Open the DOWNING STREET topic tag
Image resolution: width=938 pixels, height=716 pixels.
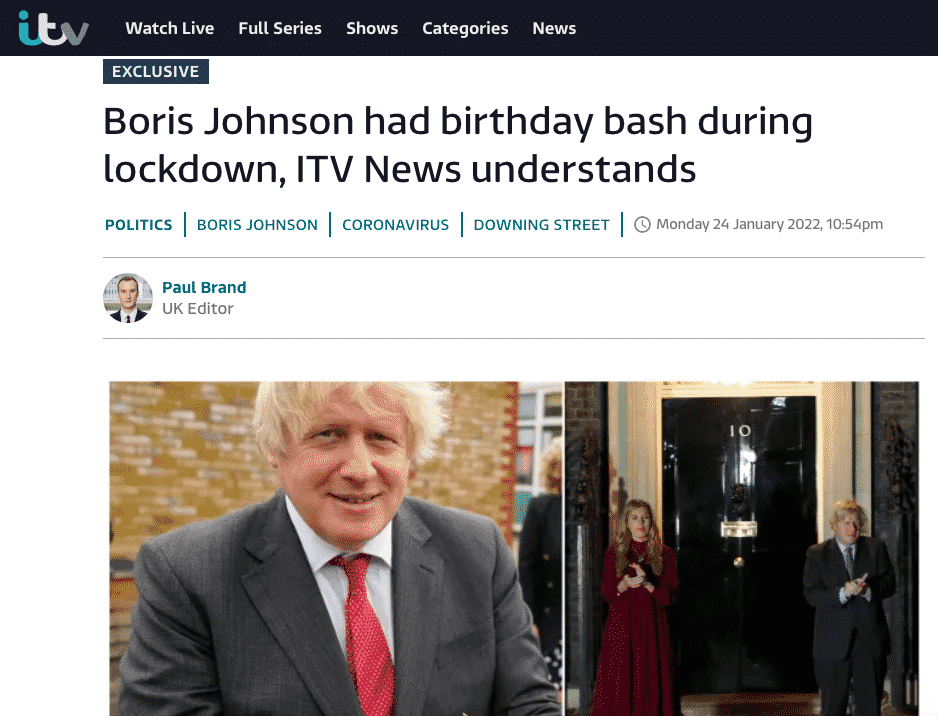point(541,225)
